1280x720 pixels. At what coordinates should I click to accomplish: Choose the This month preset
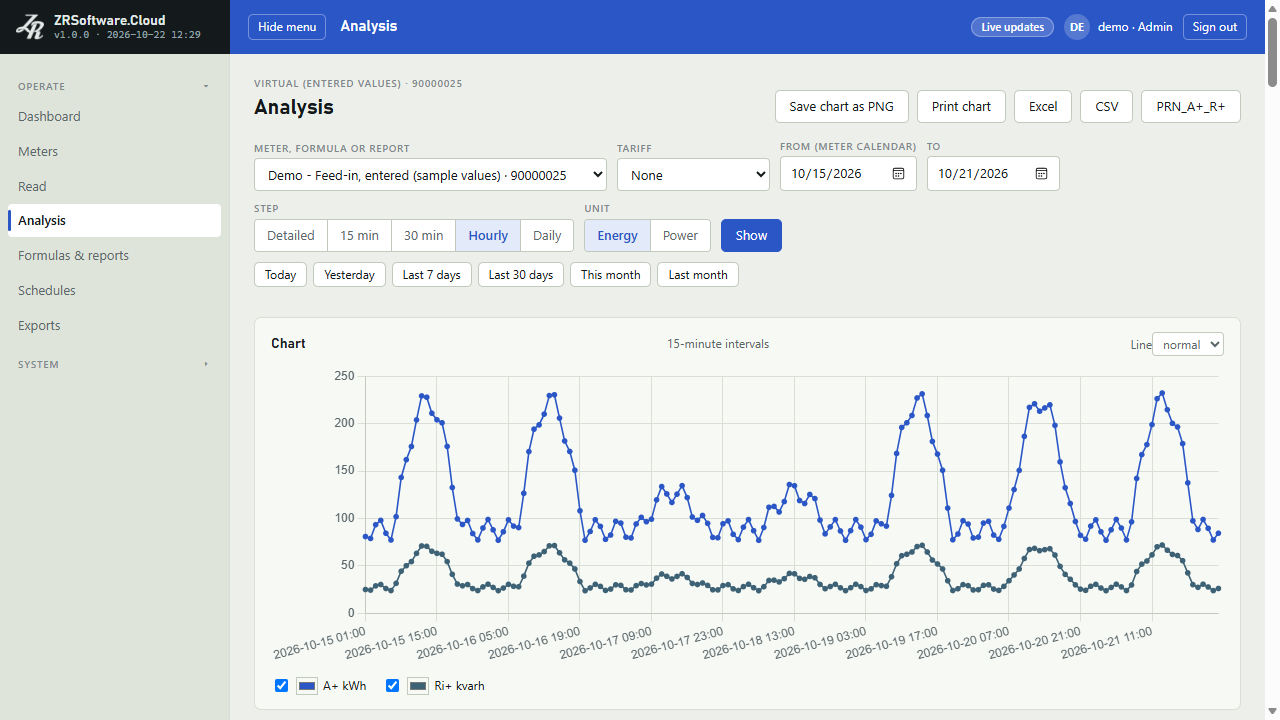(x=611, y=275)
